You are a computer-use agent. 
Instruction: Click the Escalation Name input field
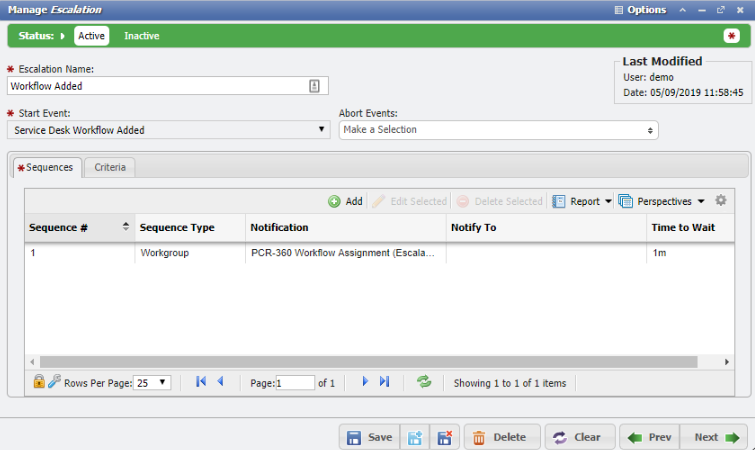pos(160,86)
